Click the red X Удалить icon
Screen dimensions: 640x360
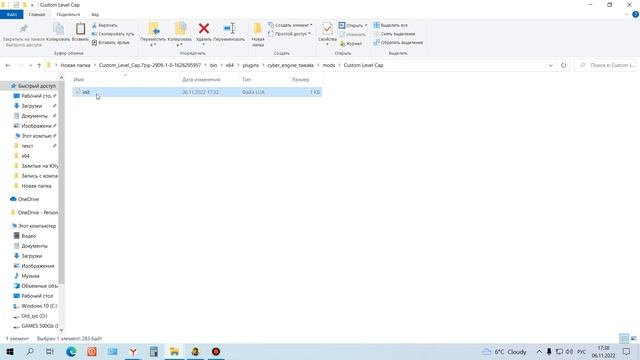point(204,28)
